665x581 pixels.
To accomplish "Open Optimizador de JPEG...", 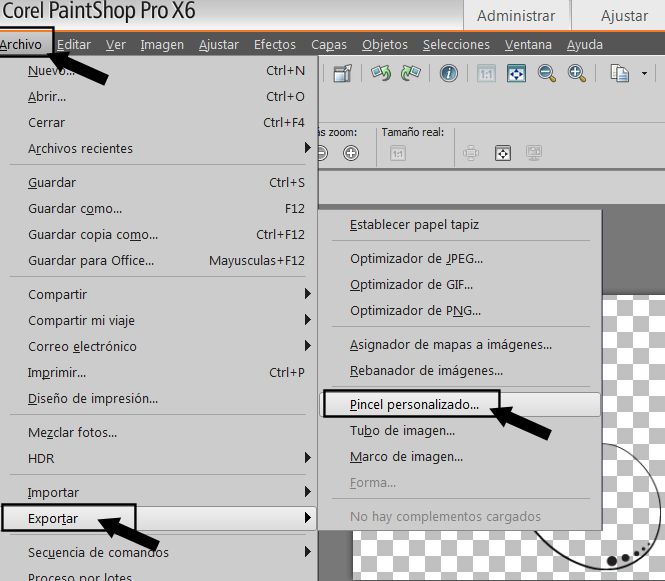I will pyautogui.click(x=461, y=259).
